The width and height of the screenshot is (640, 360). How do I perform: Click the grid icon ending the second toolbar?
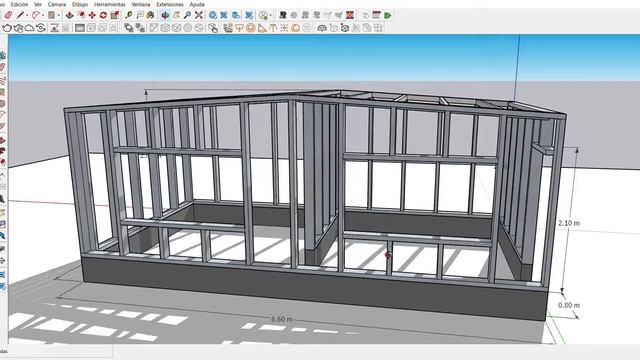coord(378,28)
